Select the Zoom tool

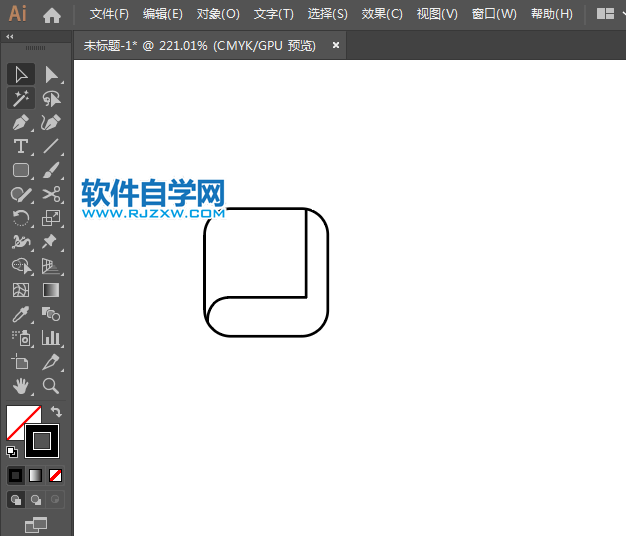pos(51,386)
